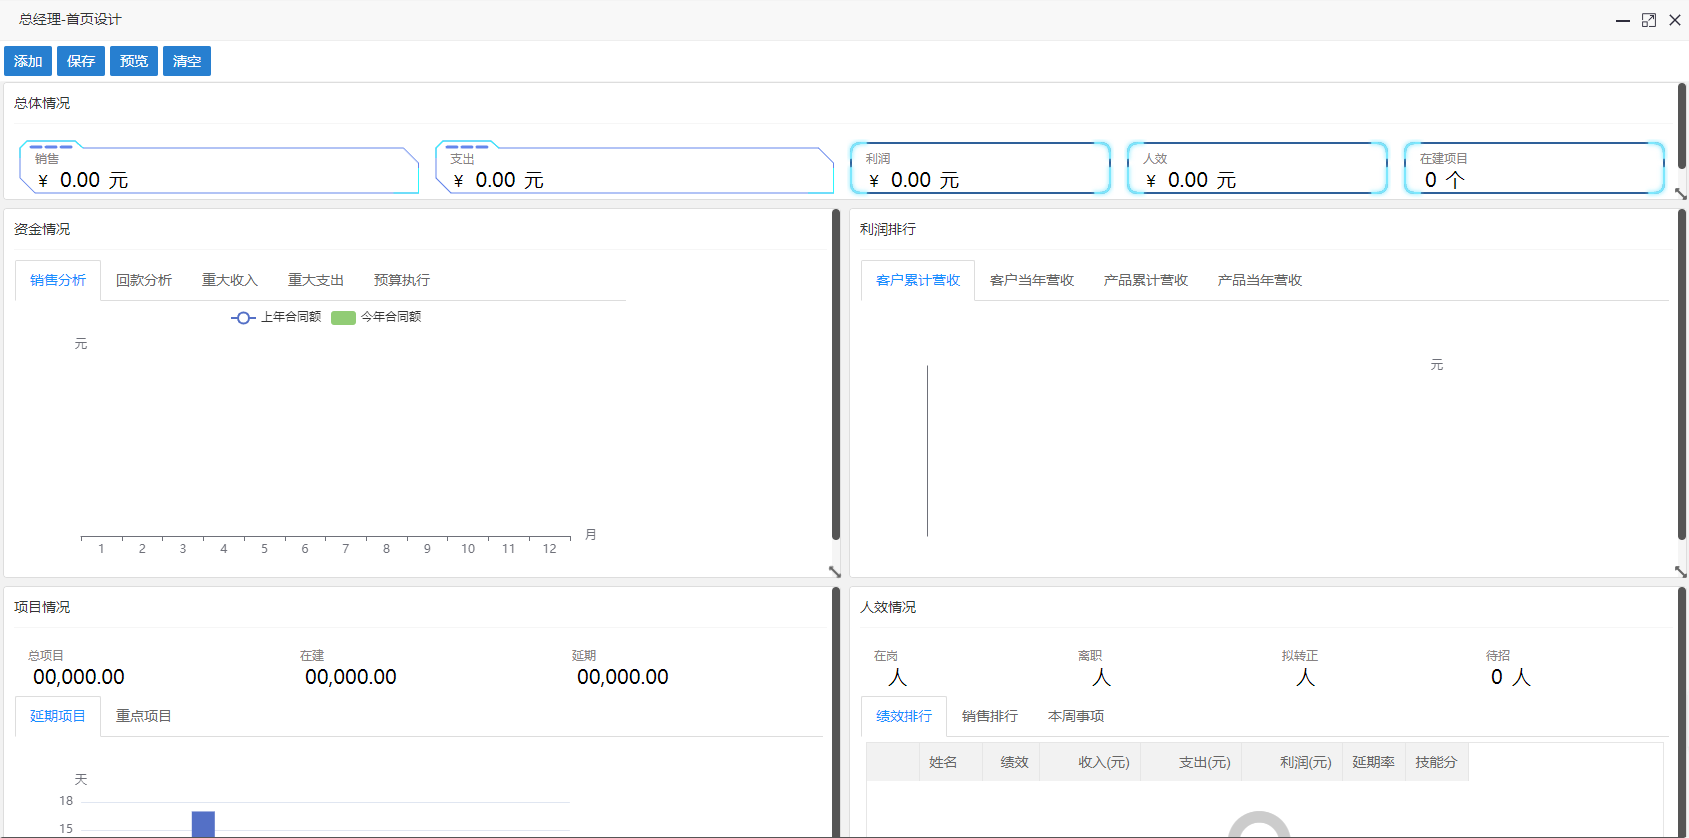Select the 重点项目 tab
Viewport: 1689px width, 838px height.
pos(144,716)
